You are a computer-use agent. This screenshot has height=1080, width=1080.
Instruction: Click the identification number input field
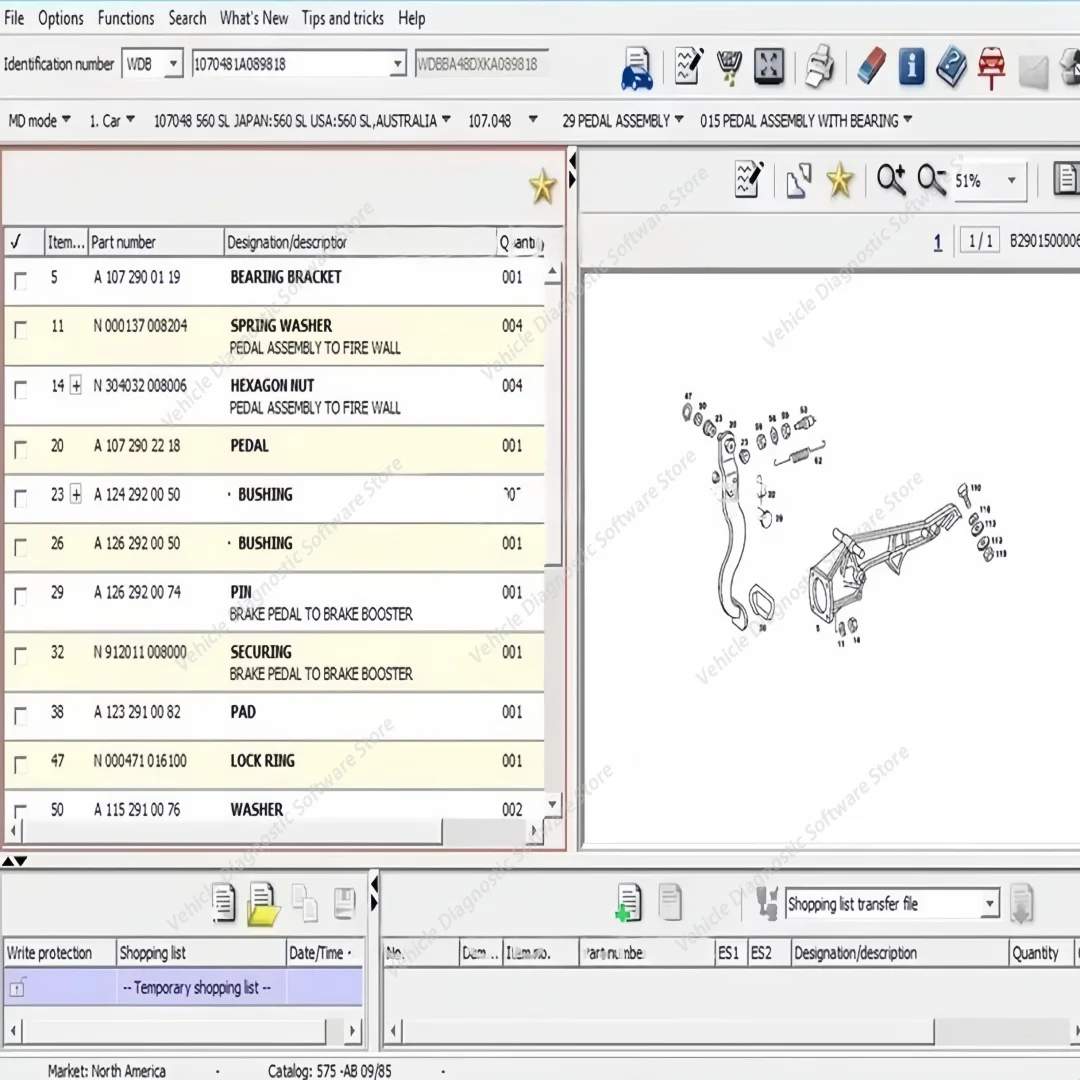(291, 64)
